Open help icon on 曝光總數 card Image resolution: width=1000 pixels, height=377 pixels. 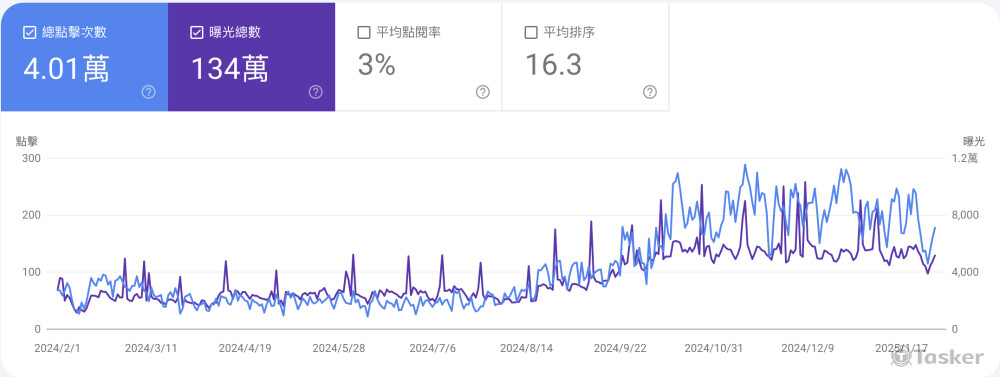pos(316,92)
